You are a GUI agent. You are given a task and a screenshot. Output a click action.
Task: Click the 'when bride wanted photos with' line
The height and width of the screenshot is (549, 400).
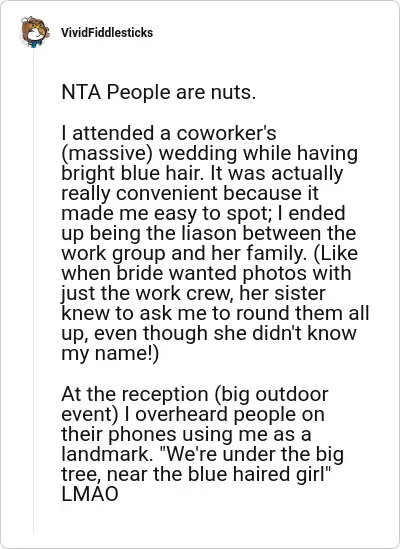click(x=206, y=273)
